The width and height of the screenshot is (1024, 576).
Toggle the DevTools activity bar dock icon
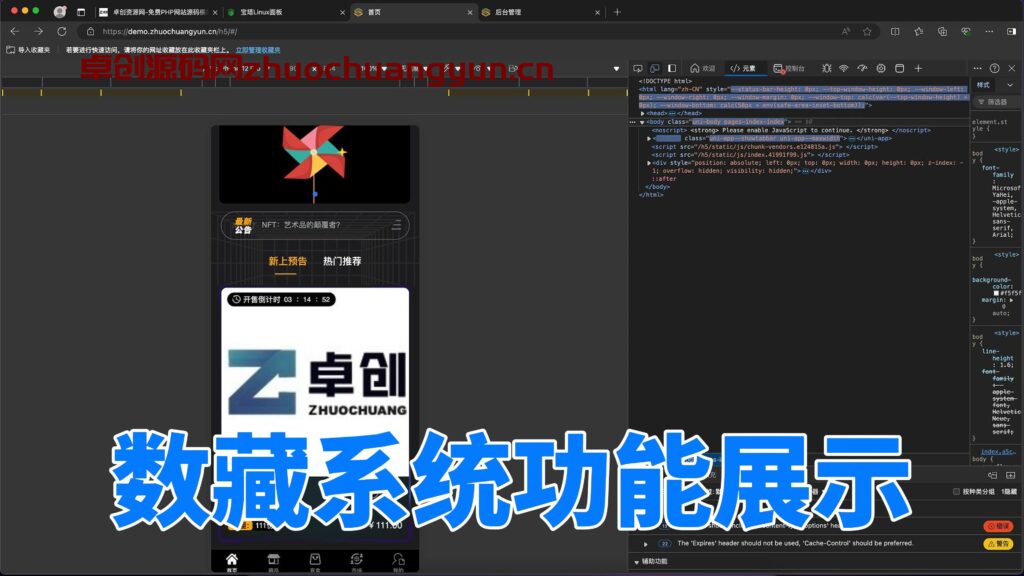click(672, 68)
